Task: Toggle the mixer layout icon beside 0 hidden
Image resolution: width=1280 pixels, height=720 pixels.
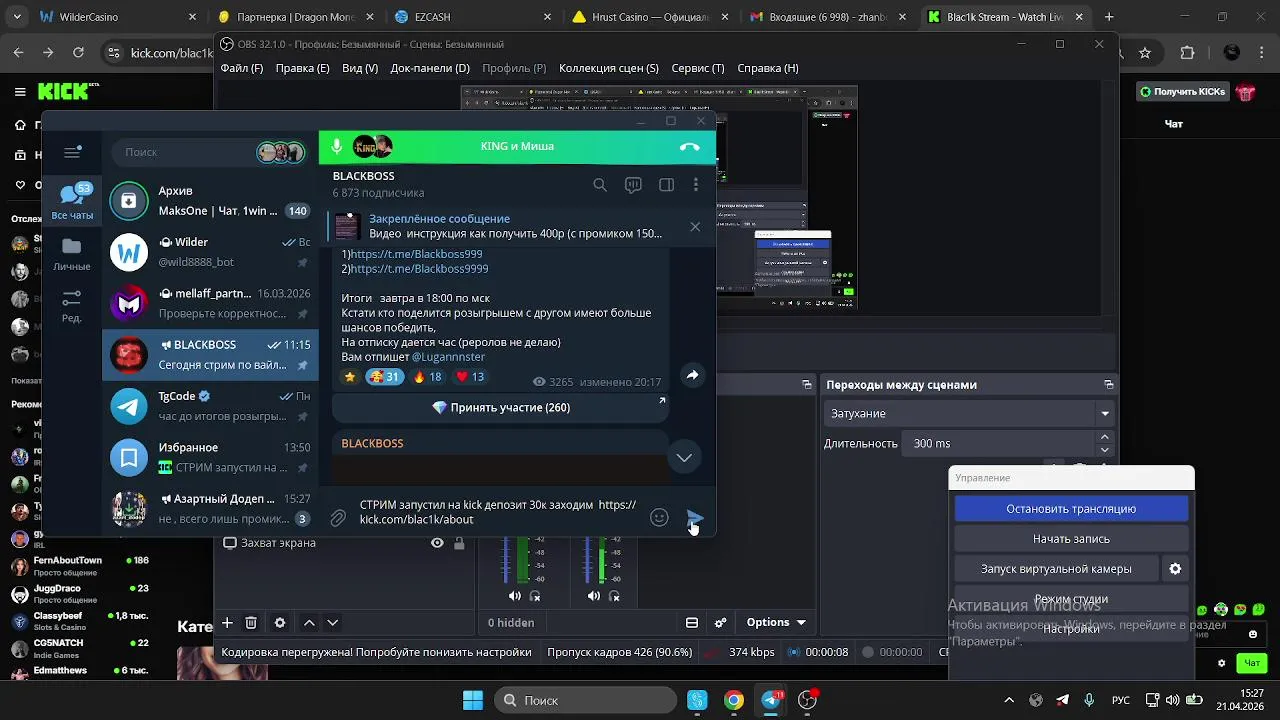Action: [x=692, y=622]
